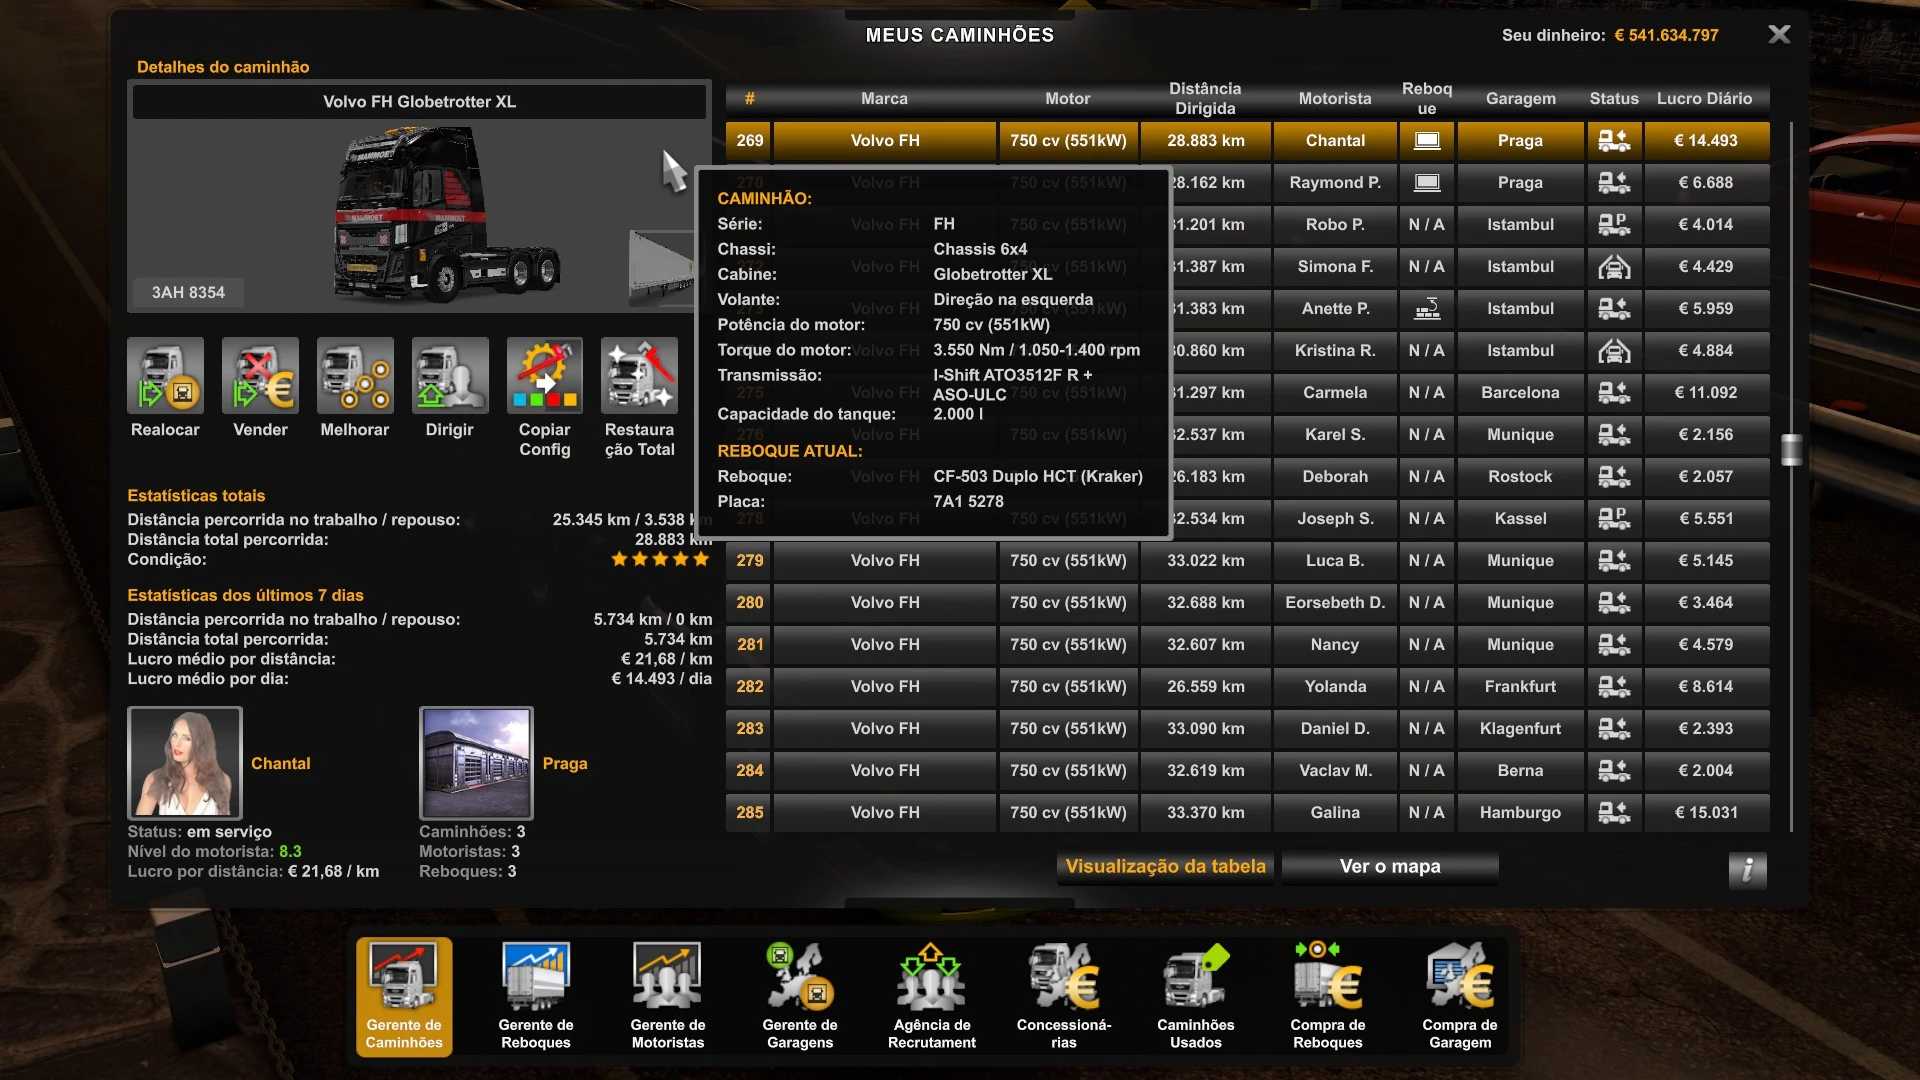Click the Vender truck icon
This screenshot has width=1920, height=1080.
[x=260, y=375]
